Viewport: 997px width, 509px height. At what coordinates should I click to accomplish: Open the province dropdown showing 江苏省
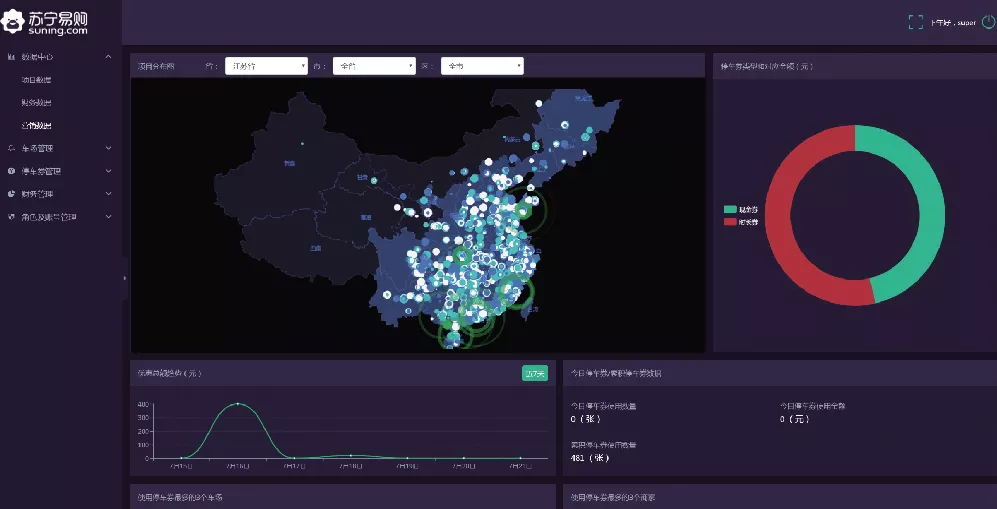click(x=266, y=66)
